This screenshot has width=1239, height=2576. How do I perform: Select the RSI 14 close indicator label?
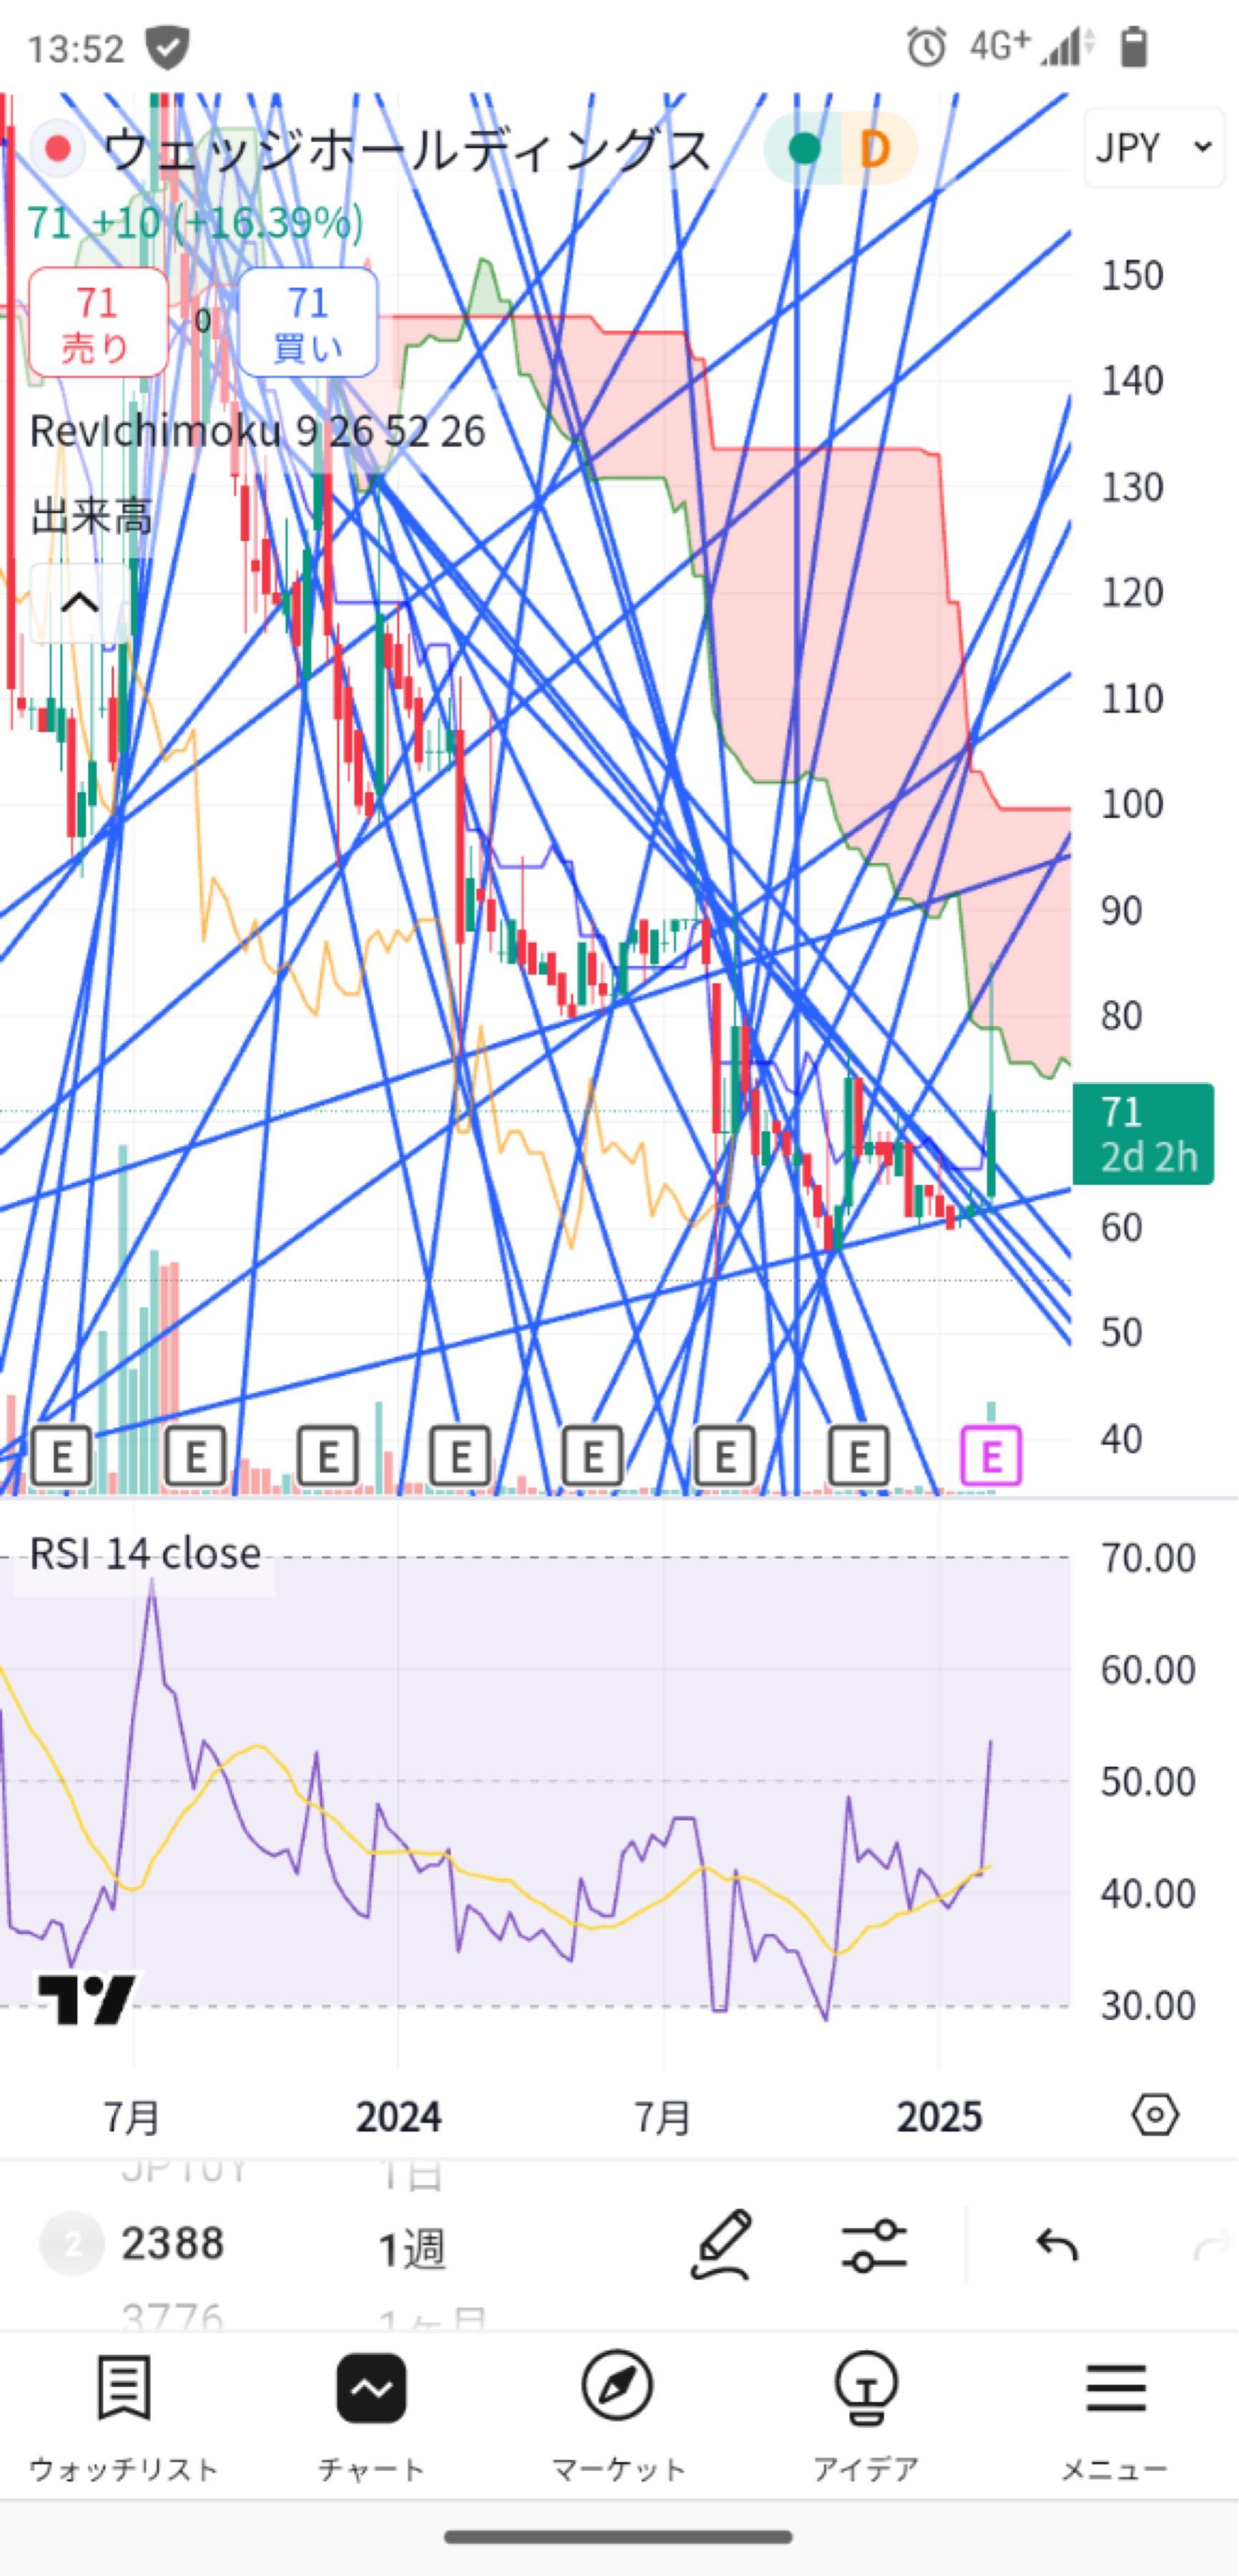click(145, 1553)
